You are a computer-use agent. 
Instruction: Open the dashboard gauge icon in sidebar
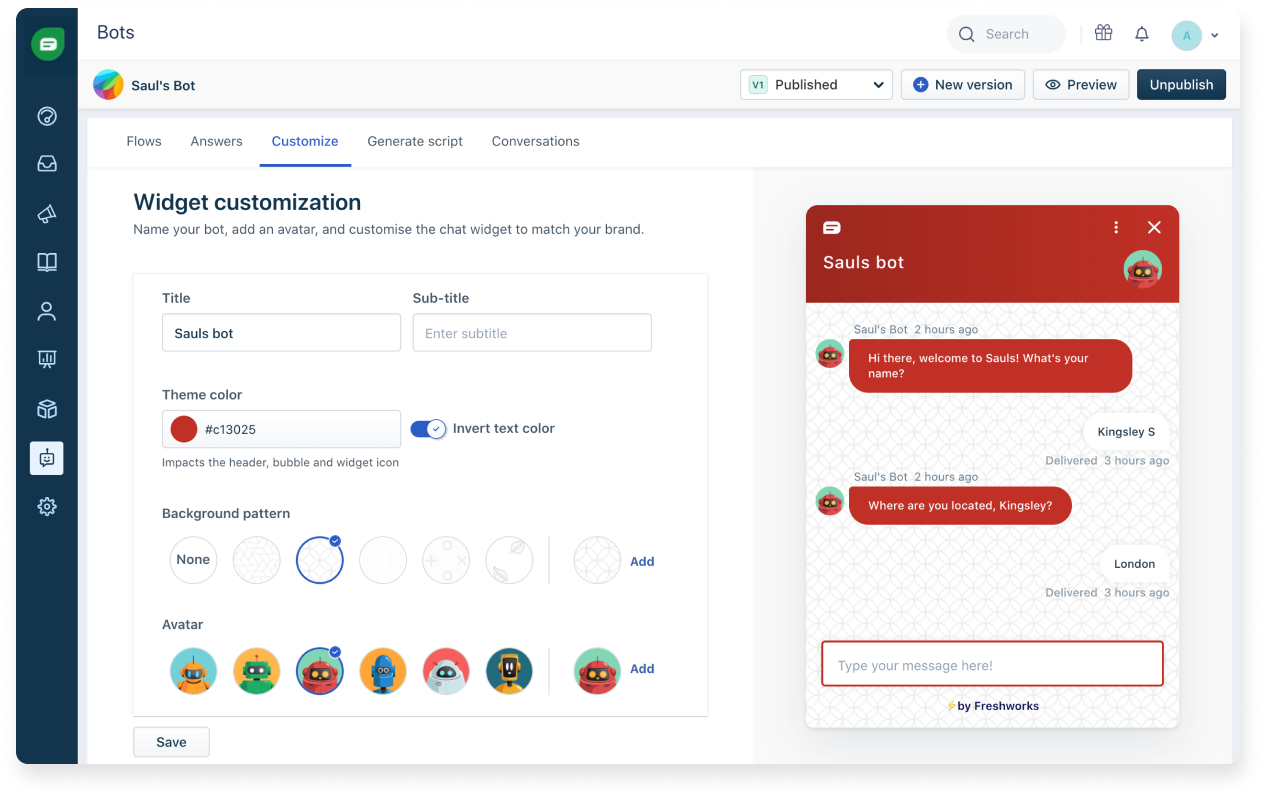(47, 116)
